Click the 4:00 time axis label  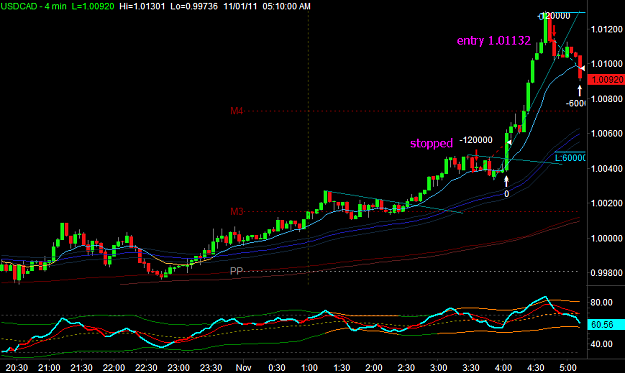(503, 367)
